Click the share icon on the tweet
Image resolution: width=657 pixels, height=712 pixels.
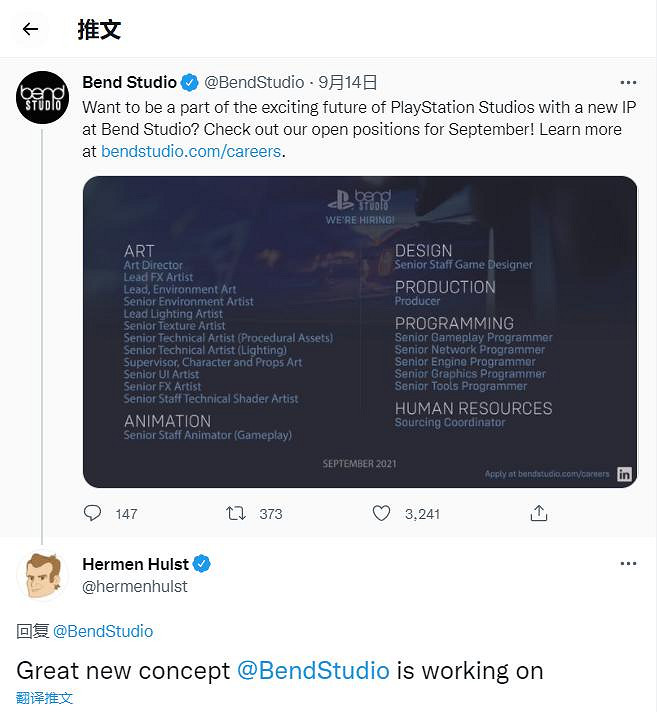tap(539, 513)
